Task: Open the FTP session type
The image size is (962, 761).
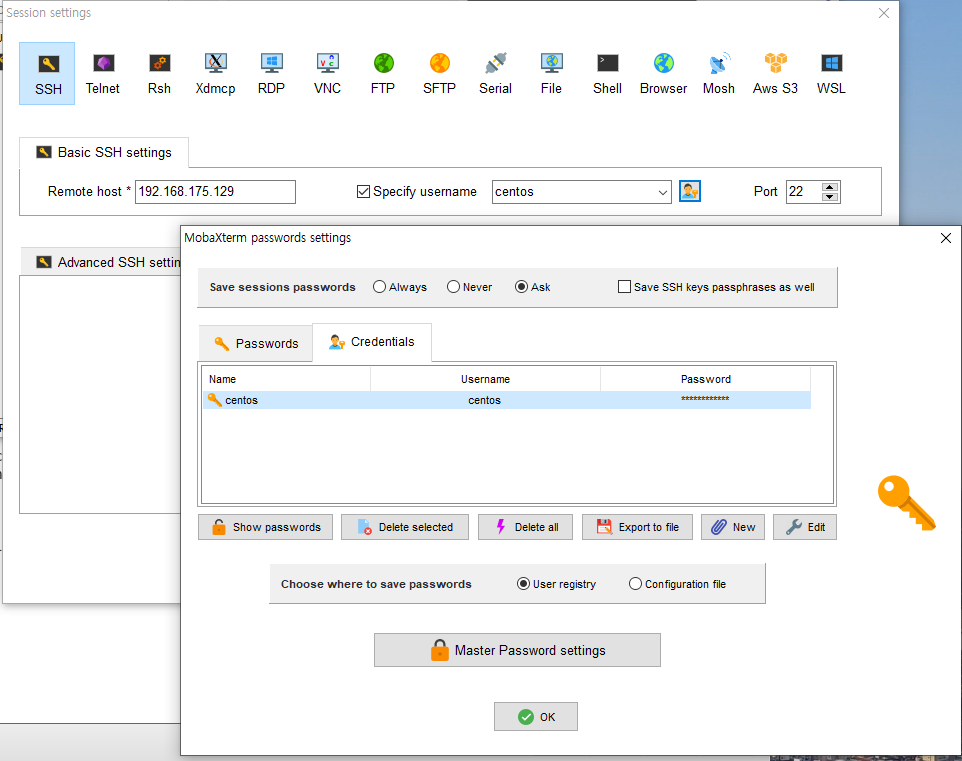Action: tap(383, 74)
